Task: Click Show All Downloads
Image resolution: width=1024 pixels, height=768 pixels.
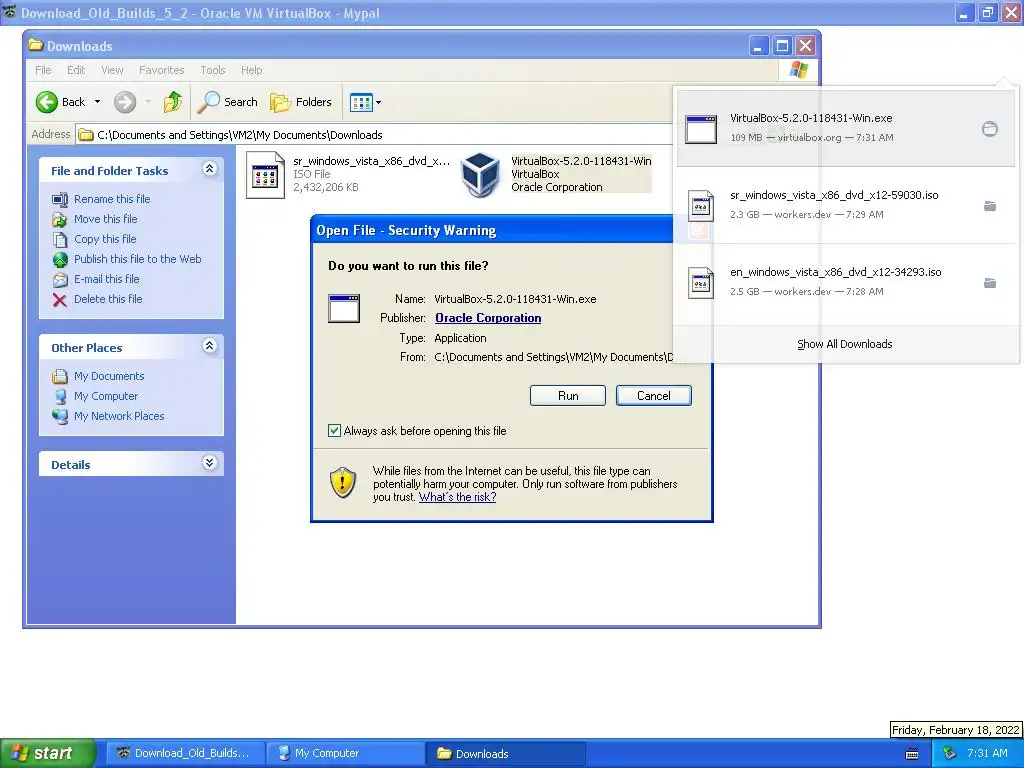Action: (844, 344)
